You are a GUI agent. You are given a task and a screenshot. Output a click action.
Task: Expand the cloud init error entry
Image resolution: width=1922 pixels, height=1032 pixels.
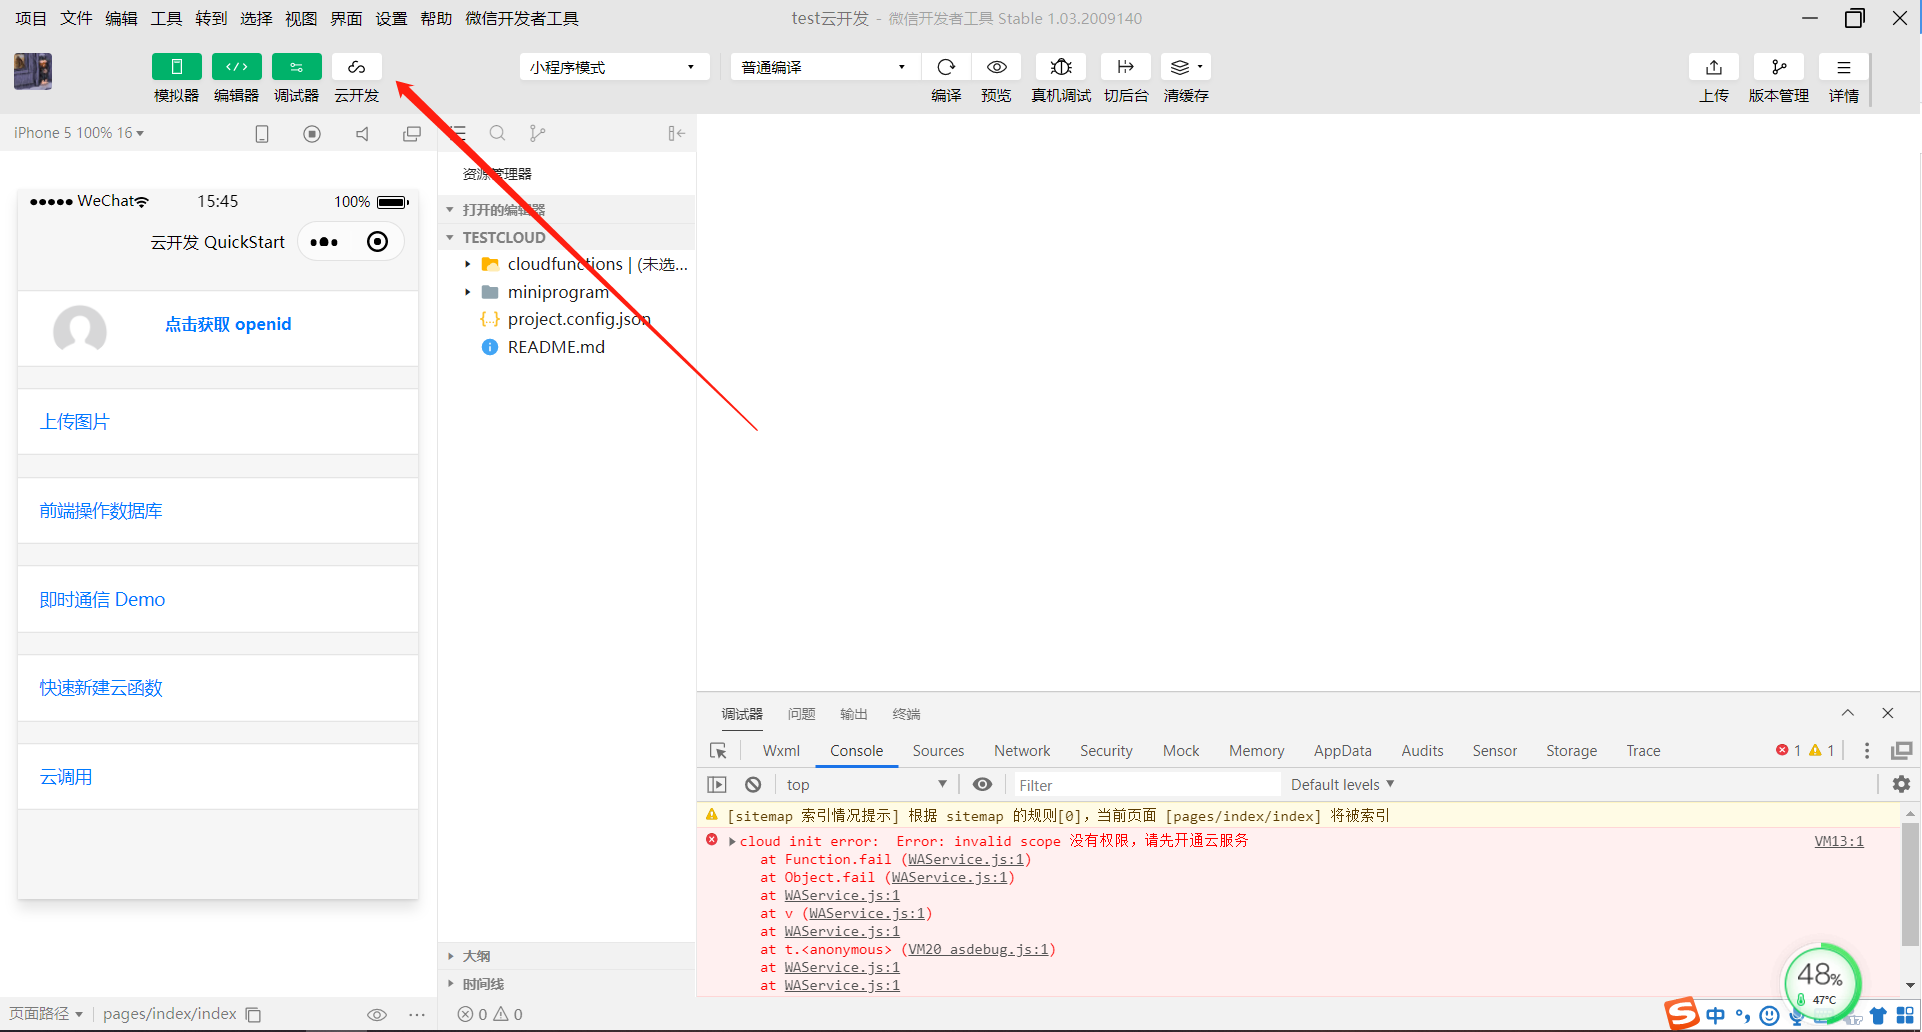[x=732, y=841]
